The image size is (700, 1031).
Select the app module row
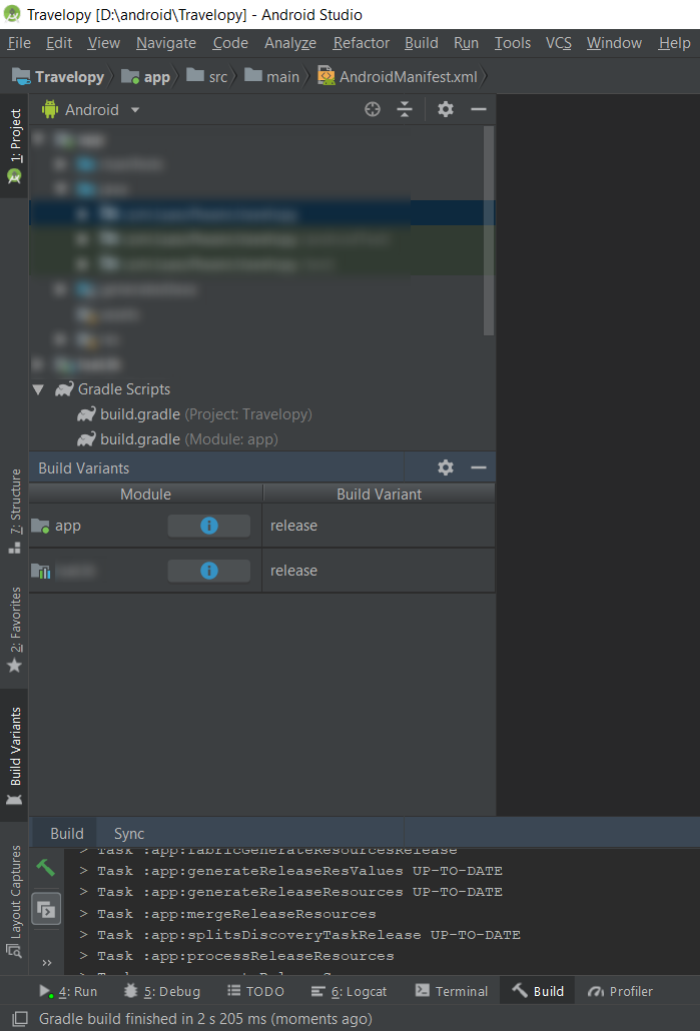click(x=262, y=526)
